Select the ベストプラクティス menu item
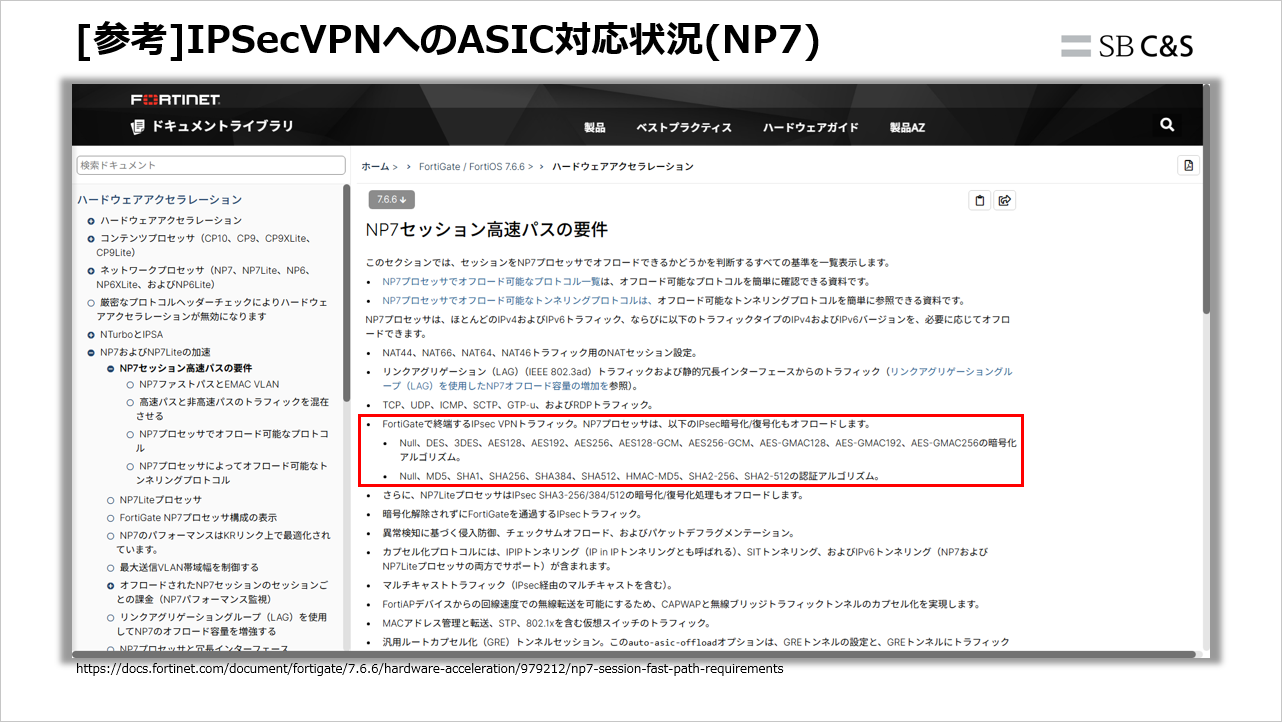 pyautogui.click(x=683, y=126)
